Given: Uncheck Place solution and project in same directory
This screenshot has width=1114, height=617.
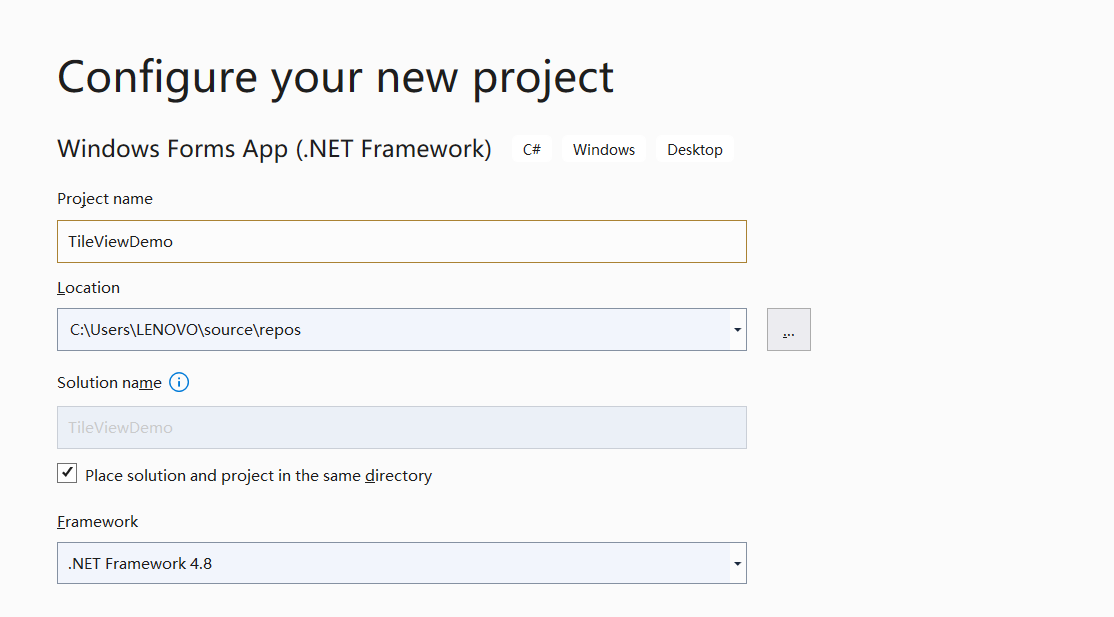Looking at the screenshot, I should pos(67,473).
